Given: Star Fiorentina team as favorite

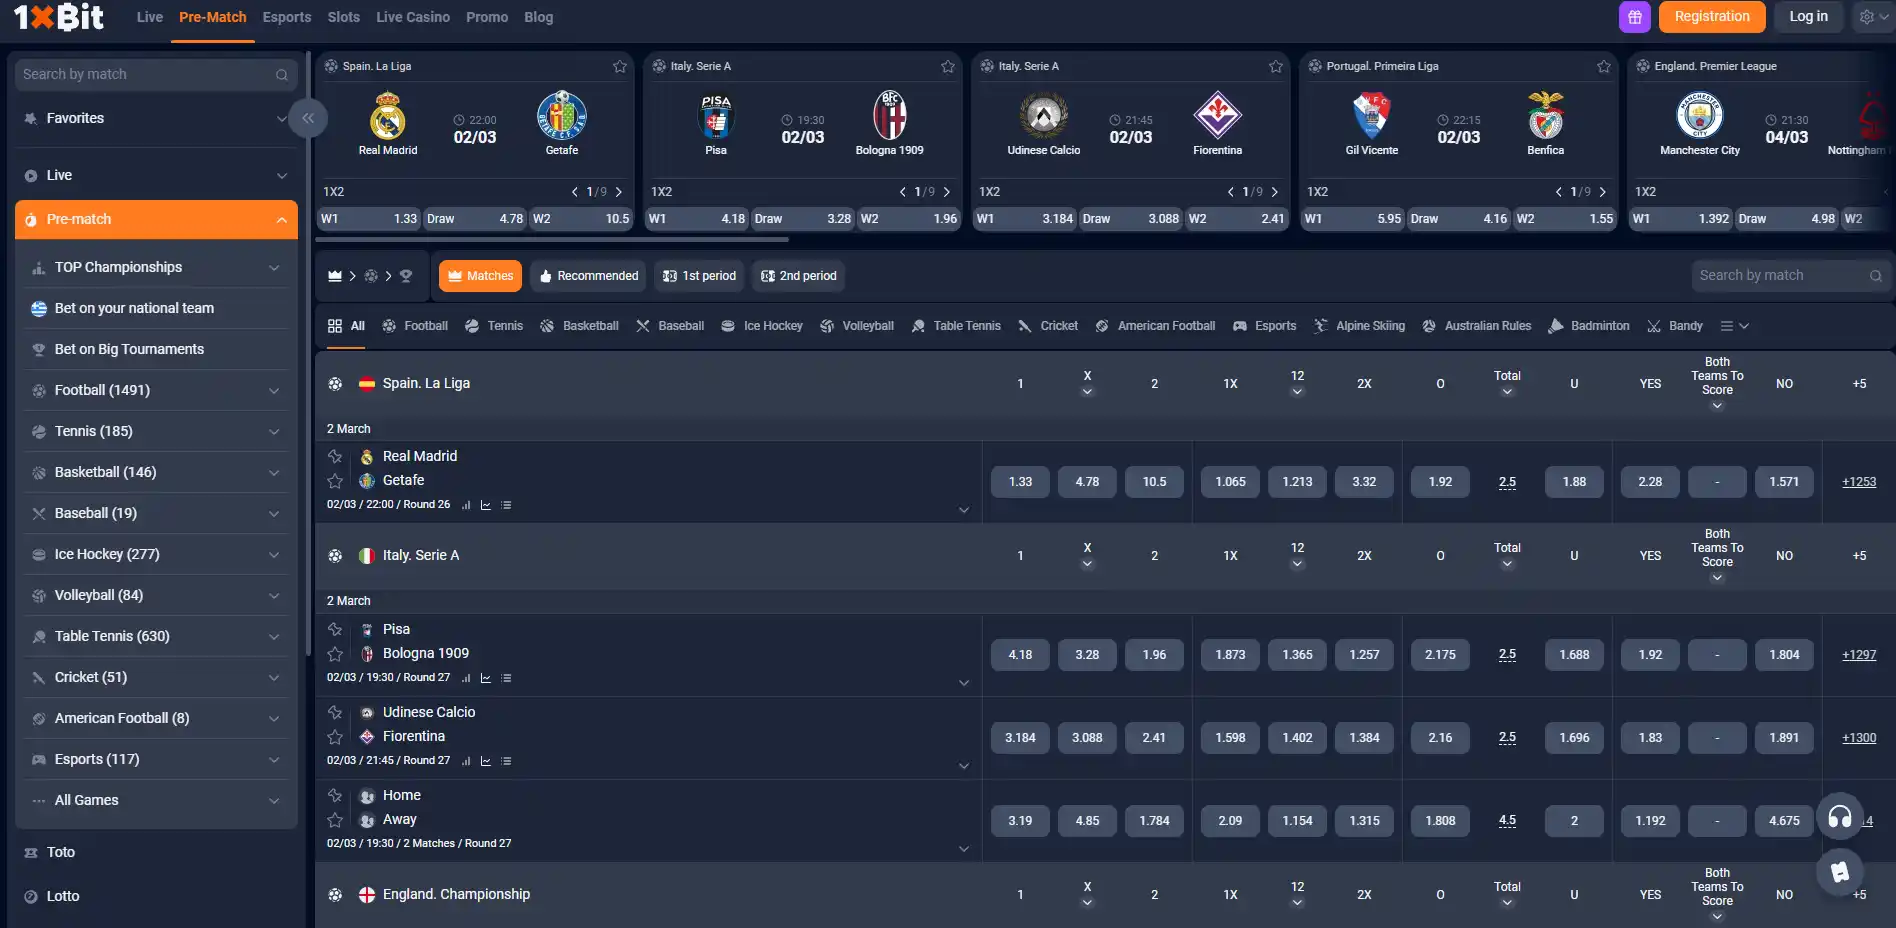Looking at the screenshot, I should (x=335, y=737).
